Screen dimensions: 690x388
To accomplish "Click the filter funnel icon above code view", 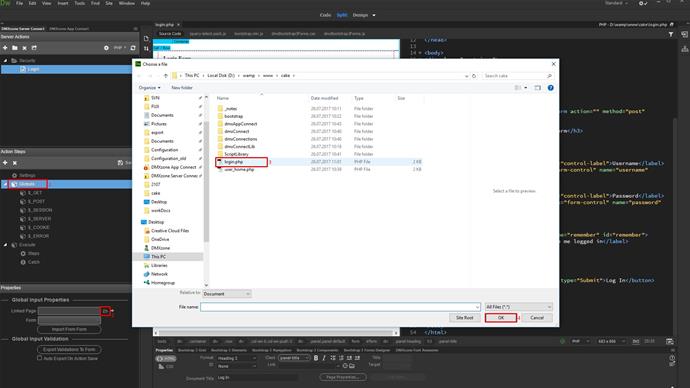I will (671, 34).
